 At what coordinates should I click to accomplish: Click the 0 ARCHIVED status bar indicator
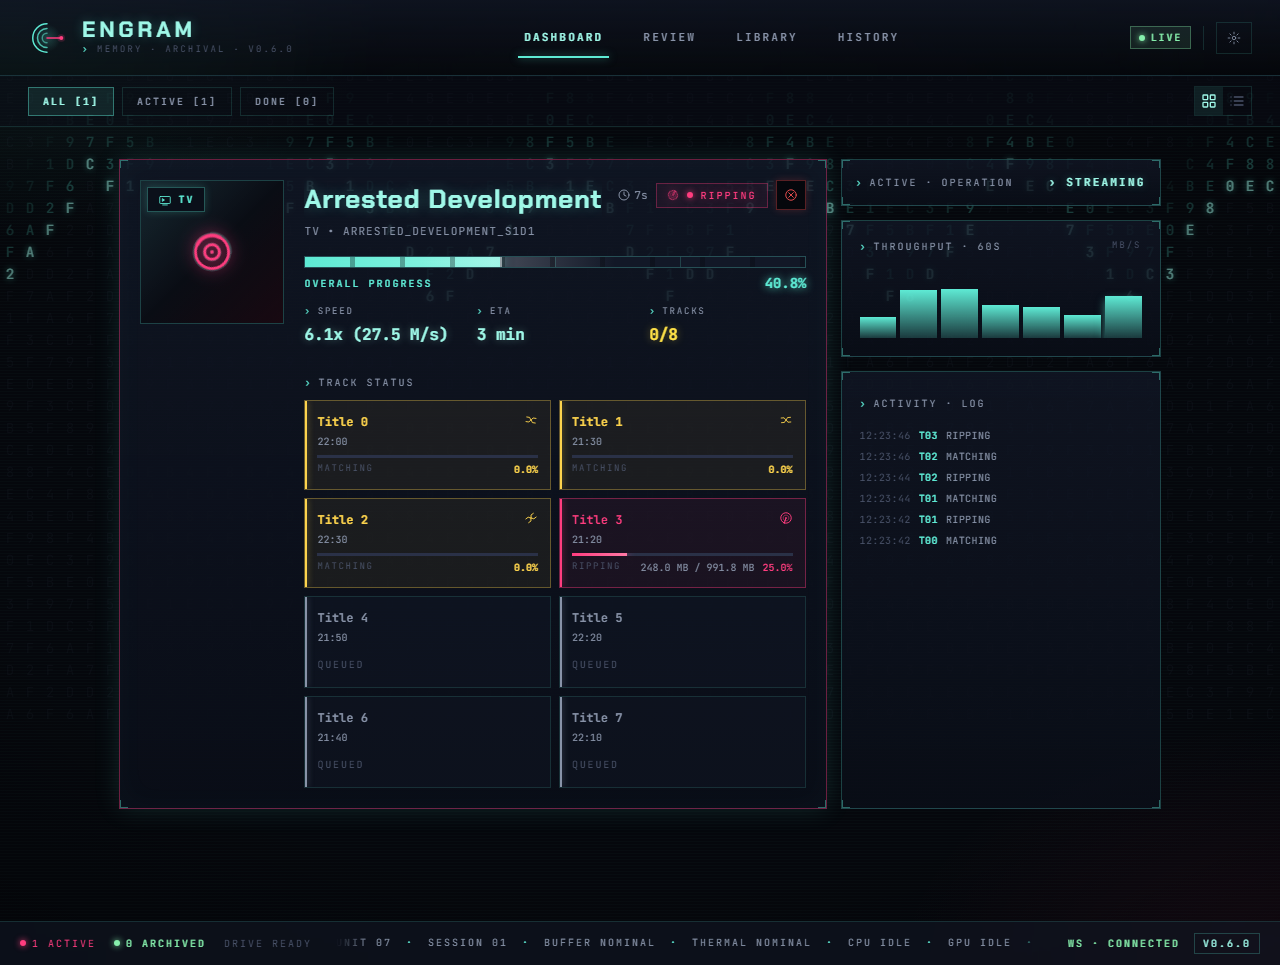160,944
